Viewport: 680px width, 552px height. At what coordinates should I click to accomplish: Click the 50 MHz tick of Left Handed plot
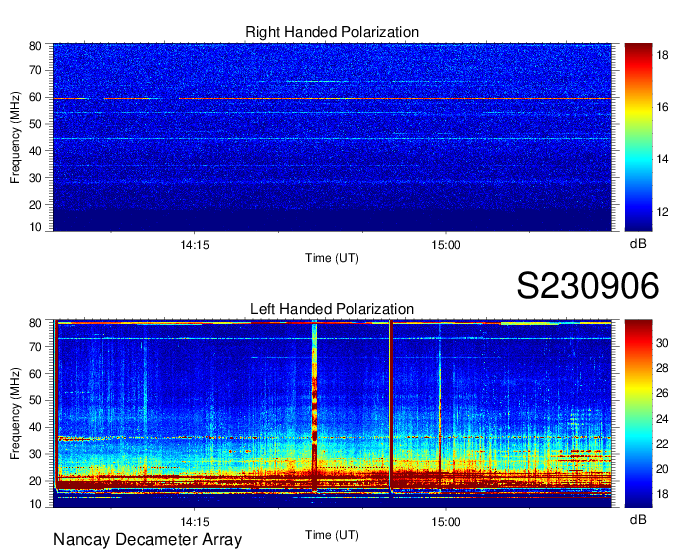(35, 400)
